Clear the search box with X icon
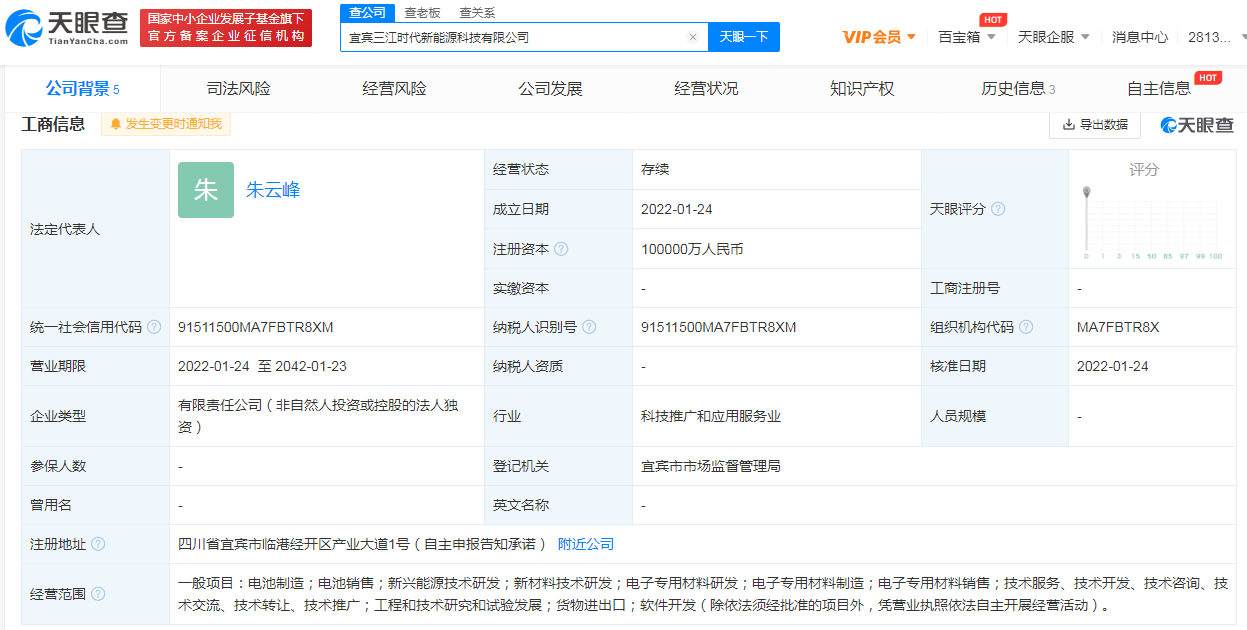The width and height of the screenshot is (1247, 630). [x=692, y=37]
